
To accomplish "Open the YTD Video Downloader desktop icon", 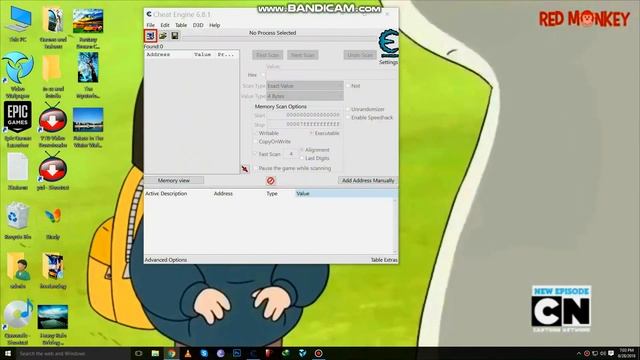I will point(53,124).
